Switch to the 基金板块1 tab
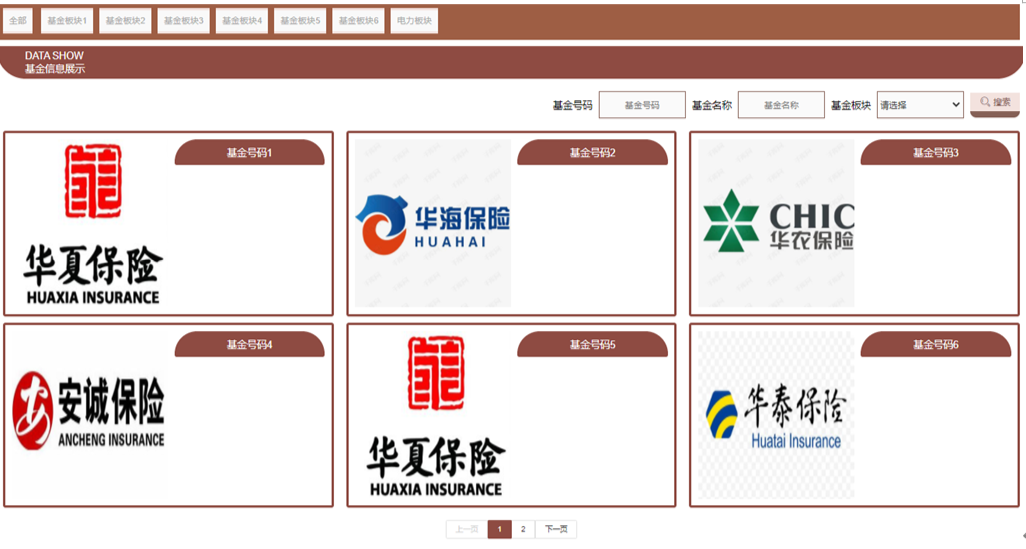The width and height of the screenshot is (1026, 549). coord(67,21)
